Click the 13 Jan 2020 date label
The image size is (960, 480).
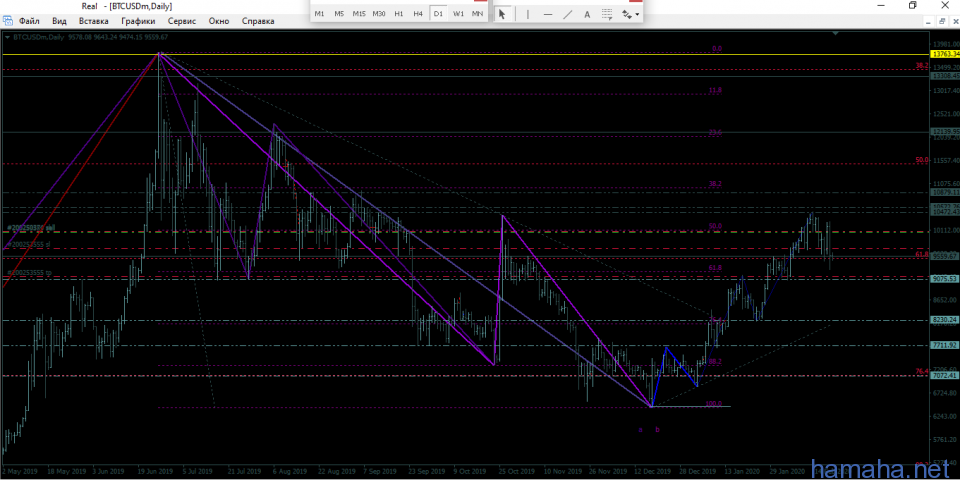pyautogui.click(x=744, y=472)
